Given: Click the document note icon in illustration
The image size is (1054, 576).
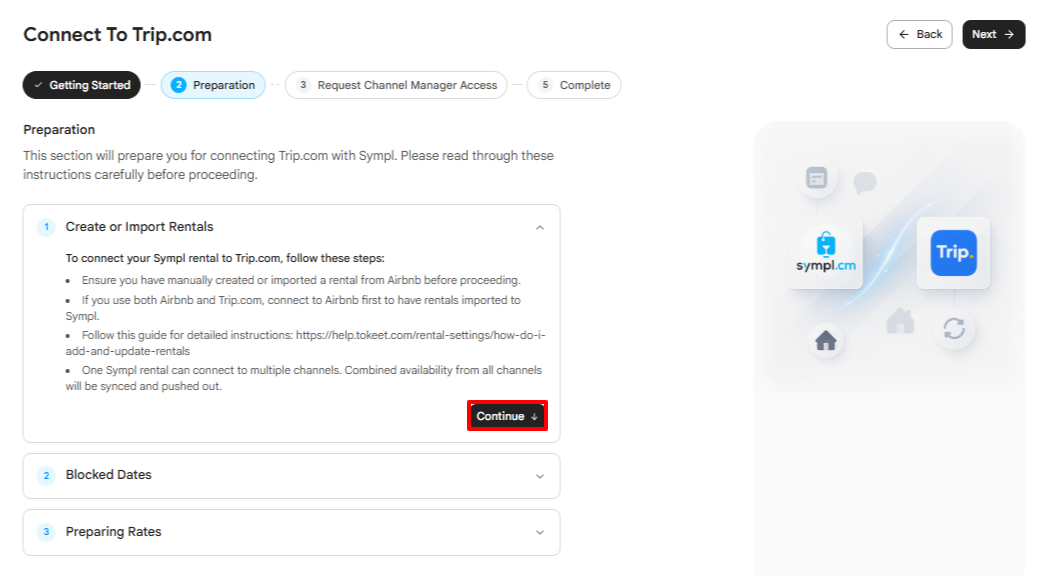Looking at the screenshot, I should click(816, 178).
